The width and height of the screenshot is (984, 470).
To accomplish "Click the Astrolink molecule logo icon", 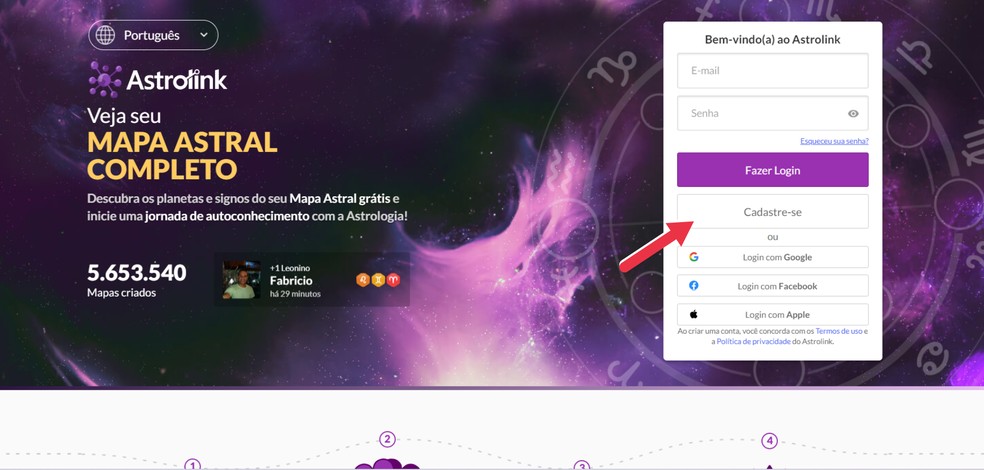I will tap(105, 80).
